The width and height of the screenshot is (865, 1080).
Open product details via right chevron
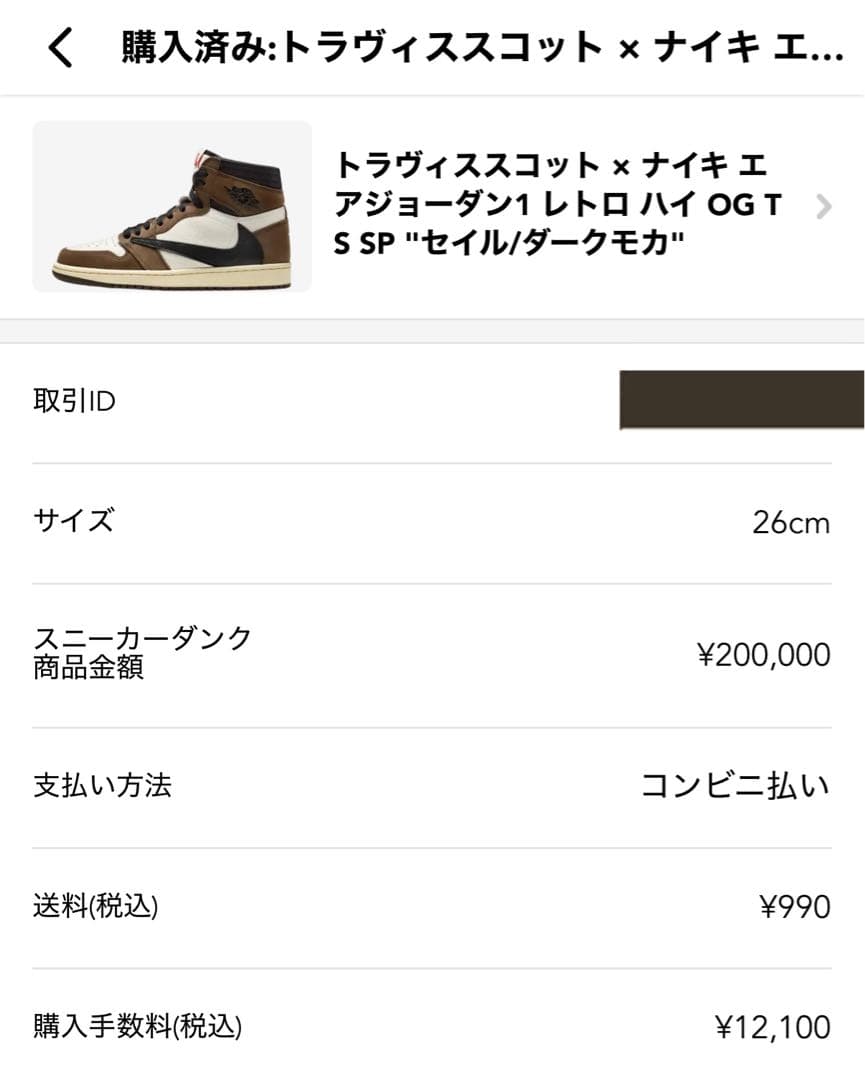pos(824,206)
